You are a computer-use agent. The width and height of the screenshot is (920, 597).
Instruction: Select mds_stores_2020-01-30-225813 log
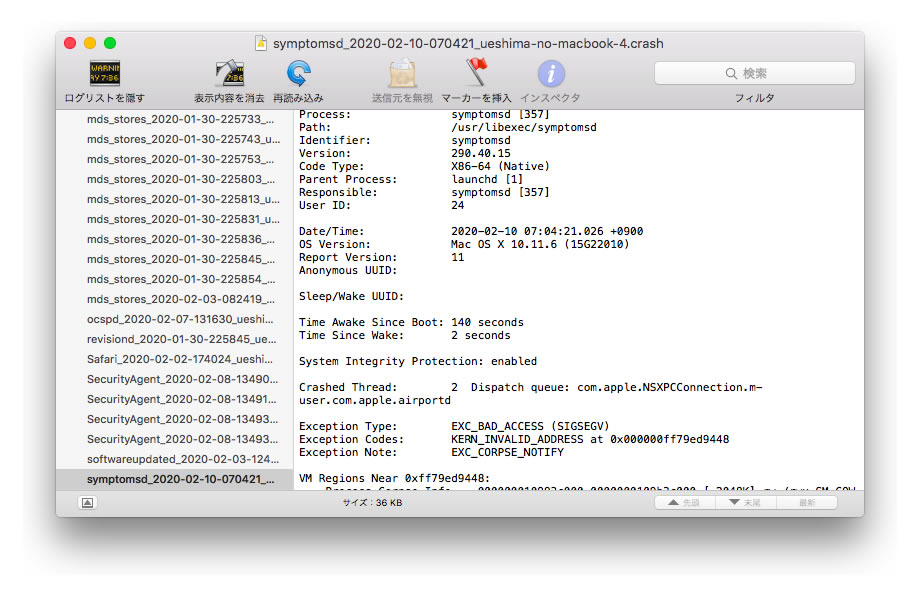pos(175,199)
